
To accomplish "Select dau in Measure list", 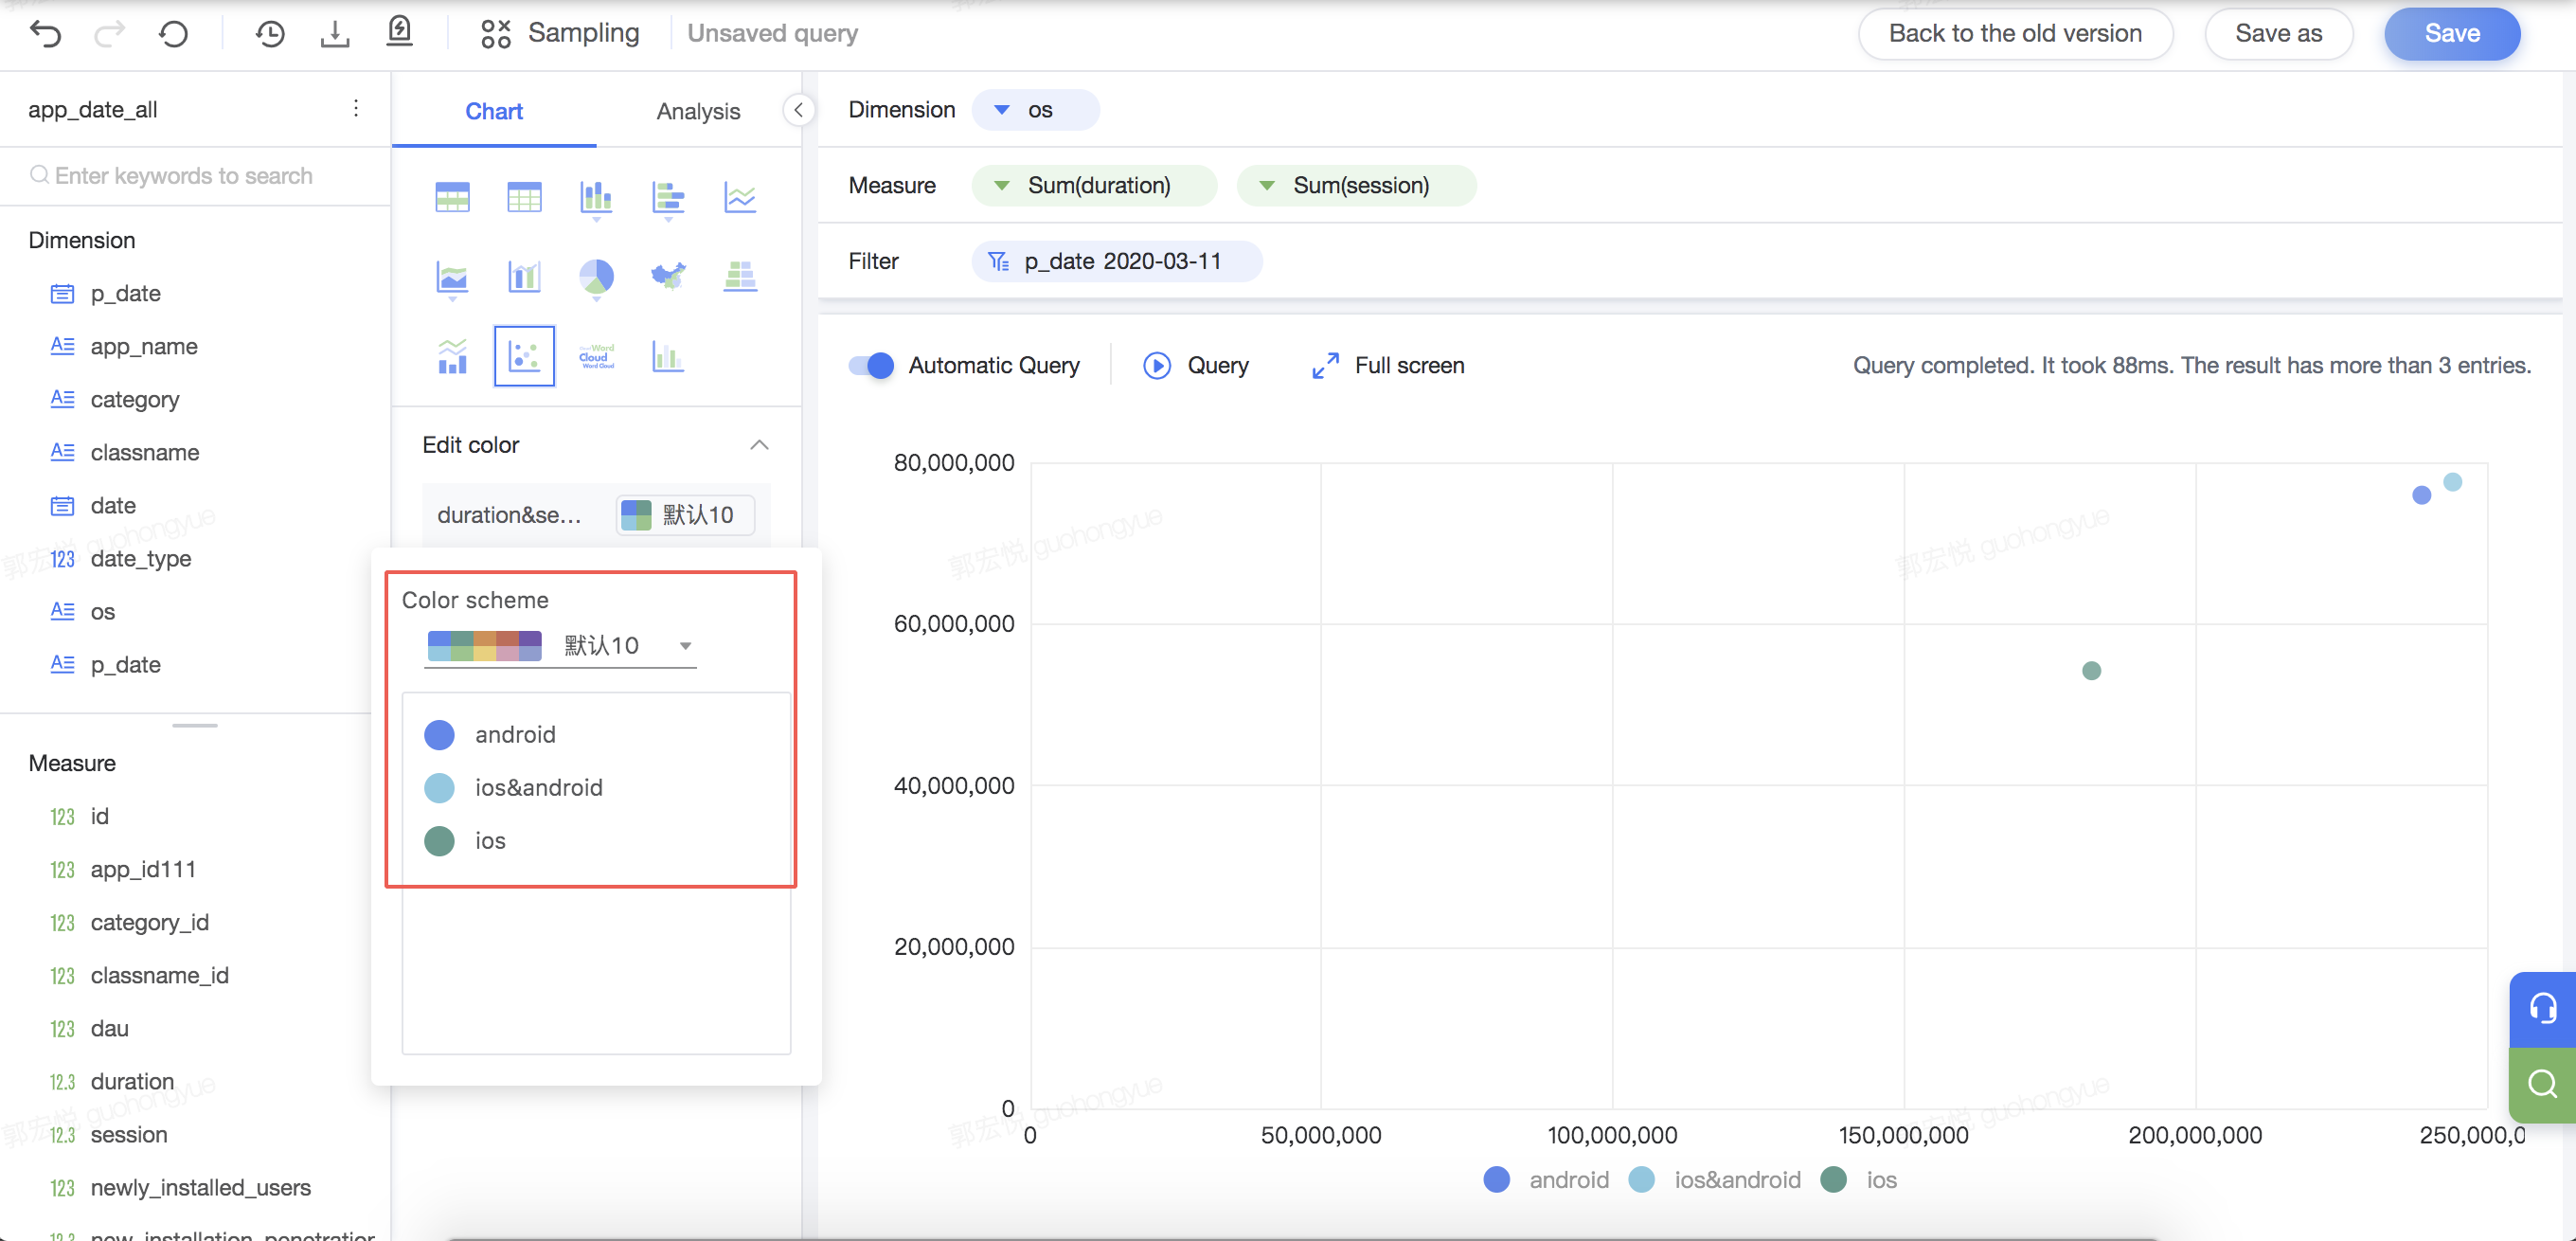I will pos(109,1028).
